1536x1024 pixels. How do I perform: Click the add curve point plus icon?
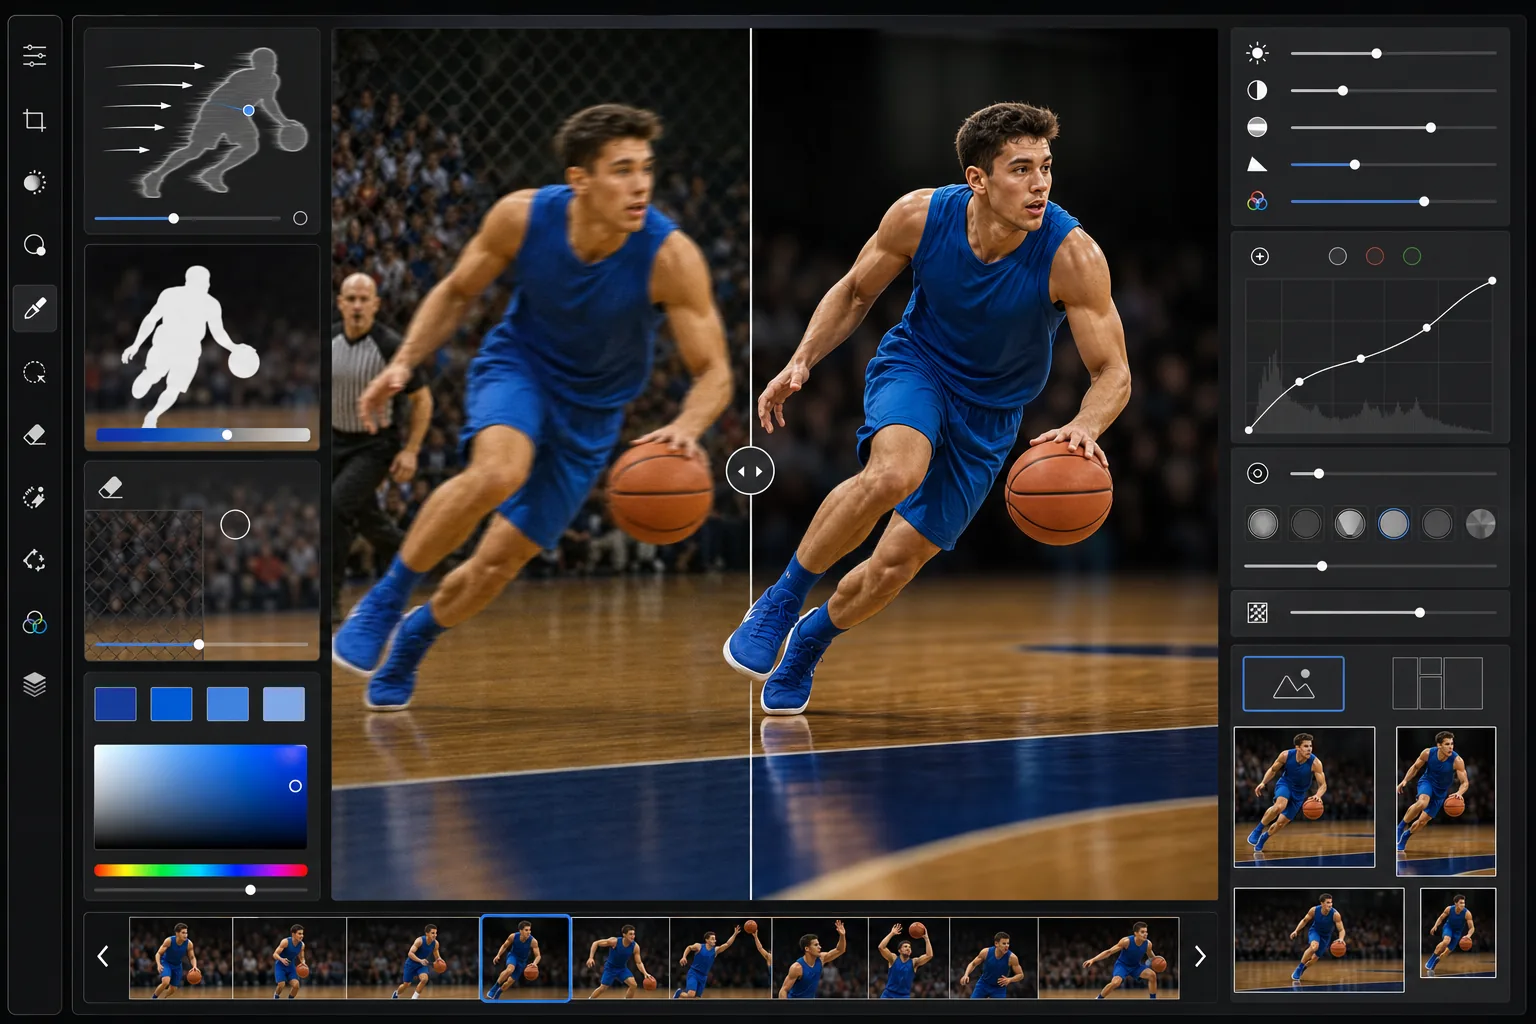click(x=1260, y=257)
